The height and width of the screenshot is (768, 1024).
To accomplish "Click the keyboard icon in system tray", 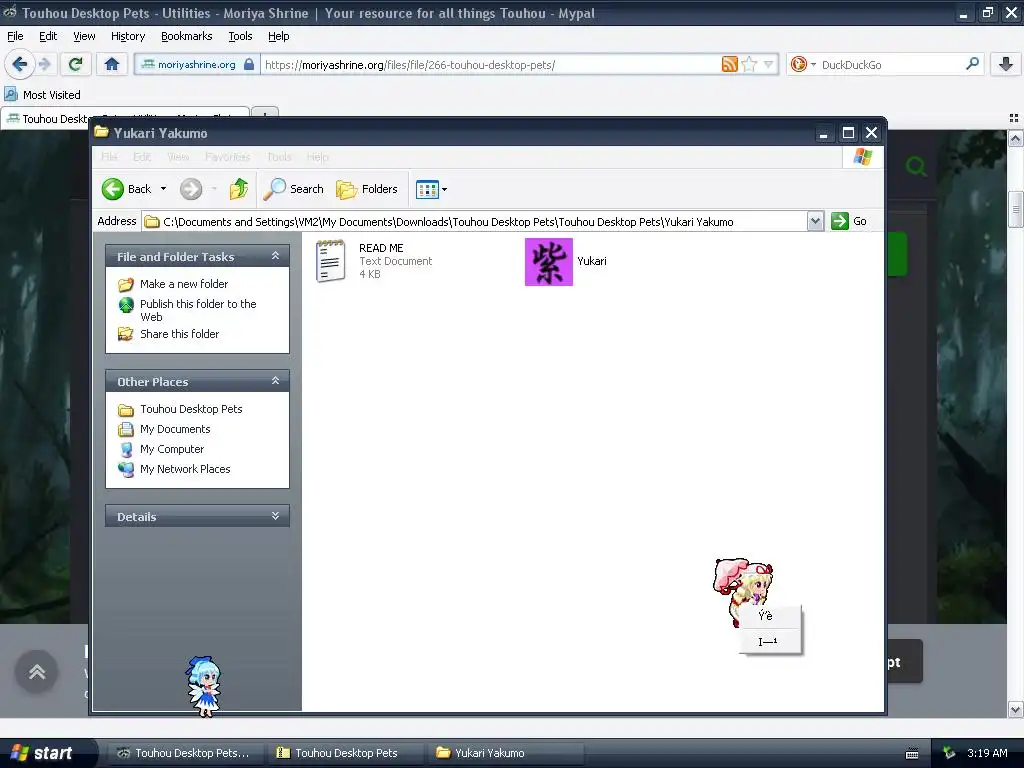I will click(912, 754).
